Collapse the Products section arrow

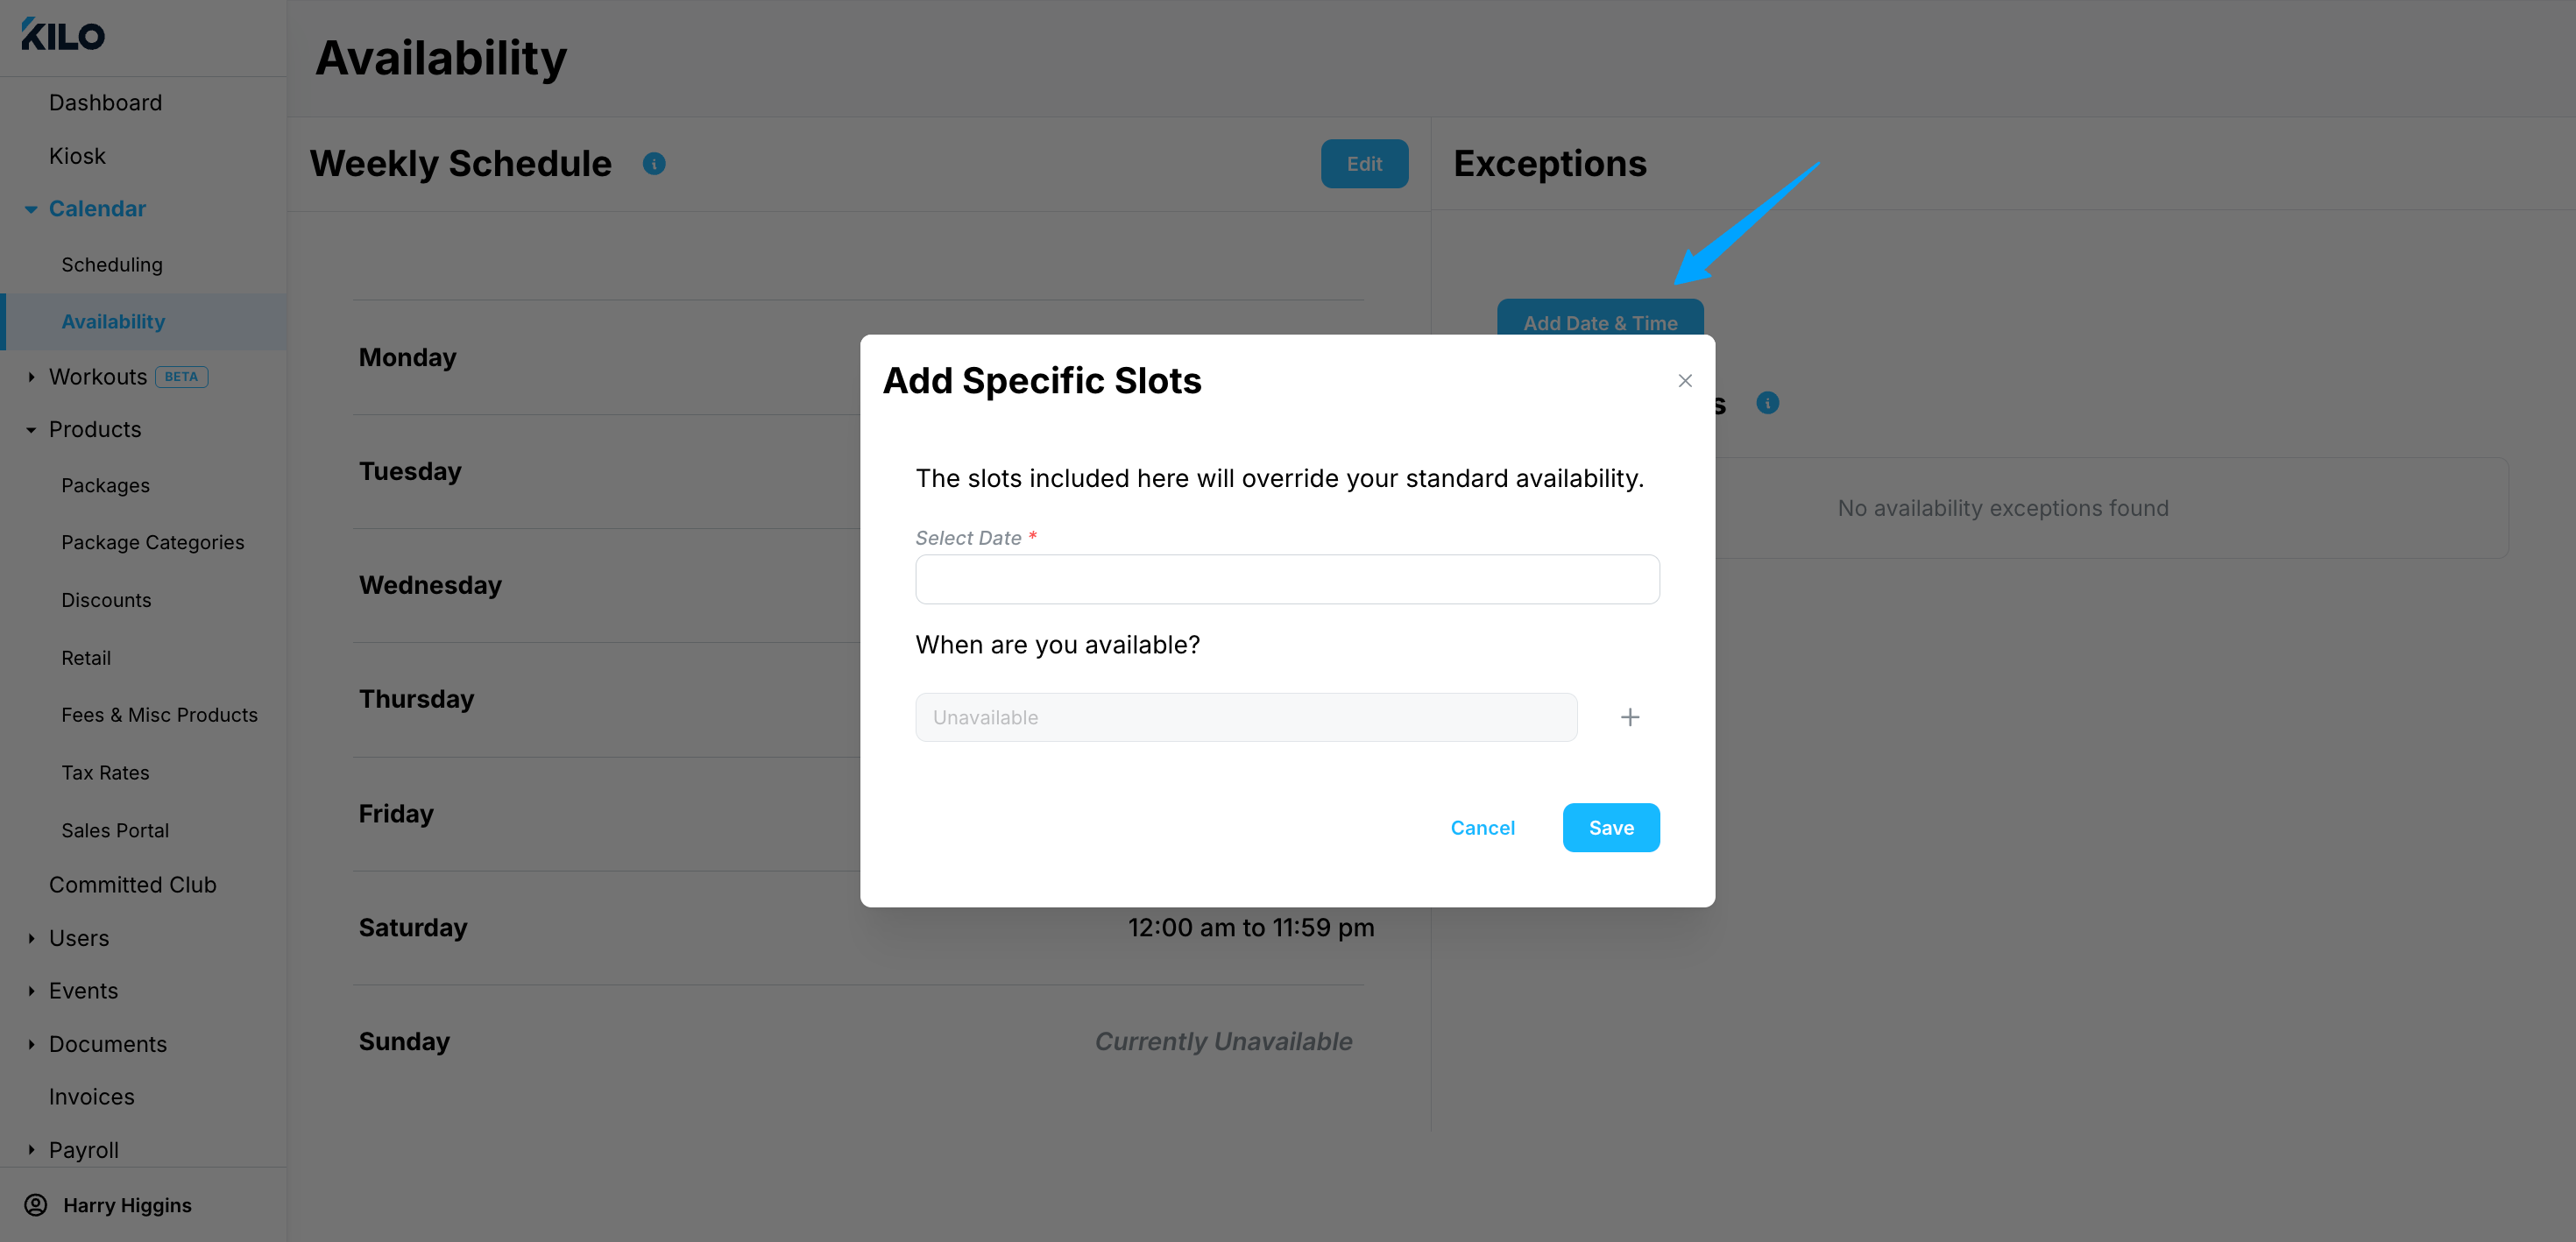click(x=31, y=430)
